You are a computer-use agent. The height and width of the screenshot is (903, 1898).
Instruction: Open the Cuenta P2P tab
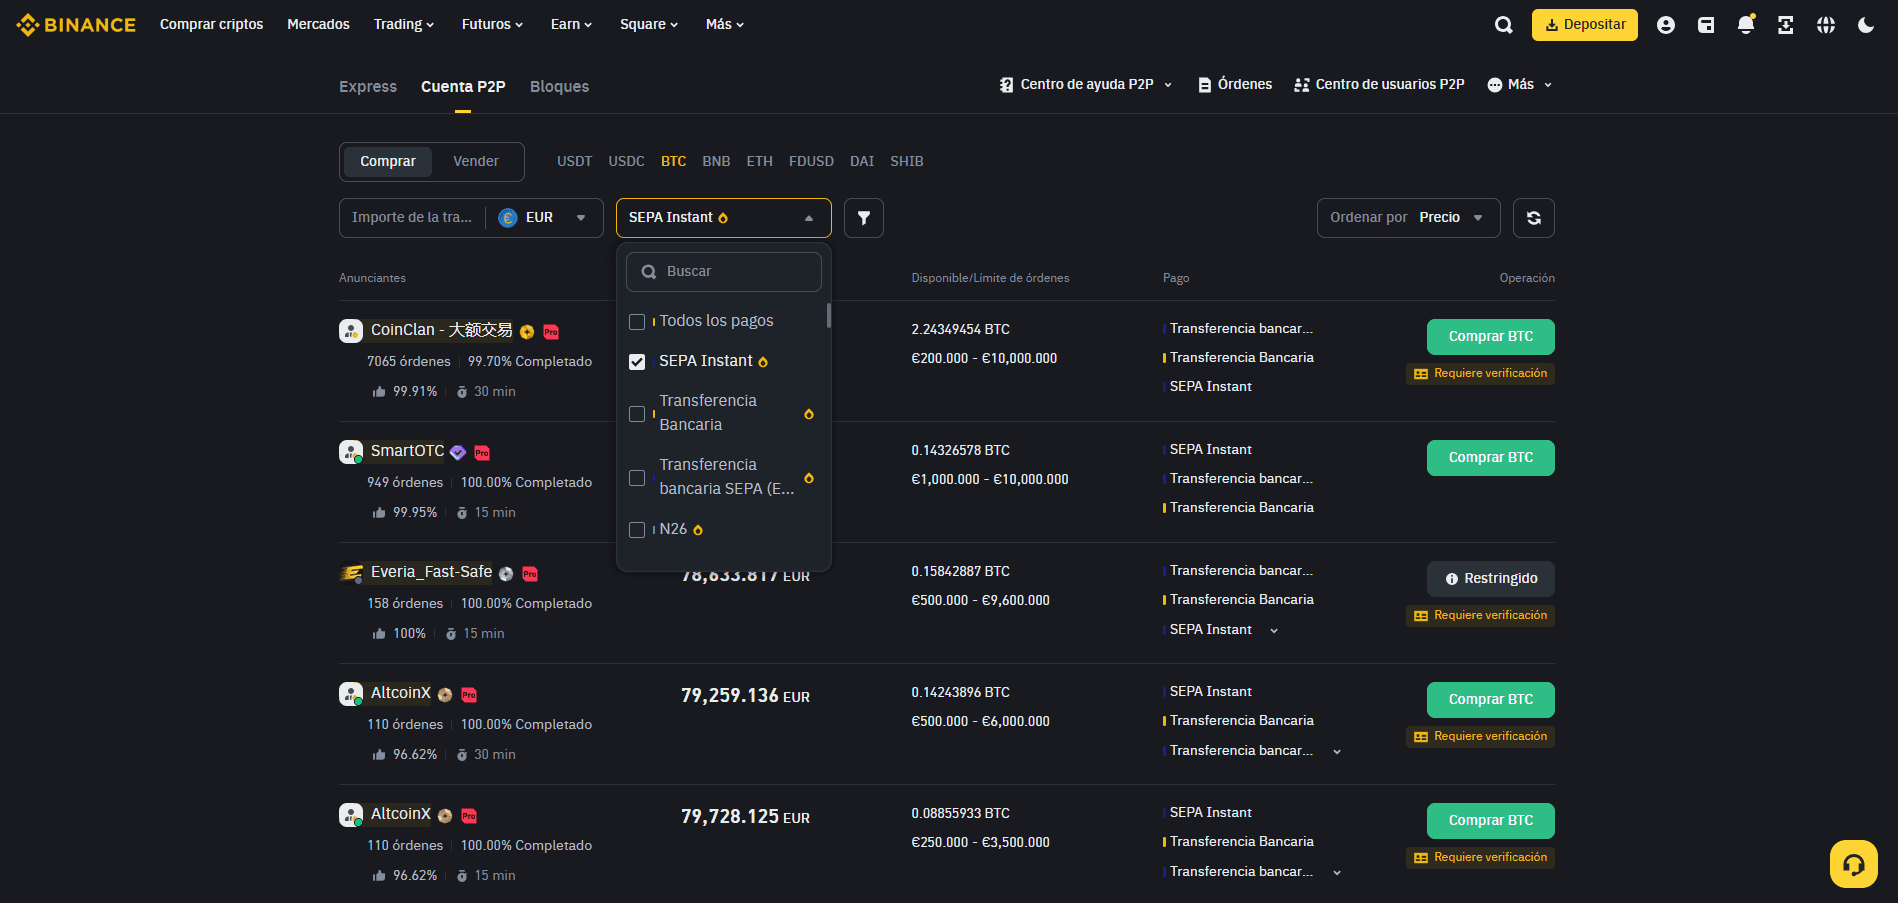pos(463,87)
